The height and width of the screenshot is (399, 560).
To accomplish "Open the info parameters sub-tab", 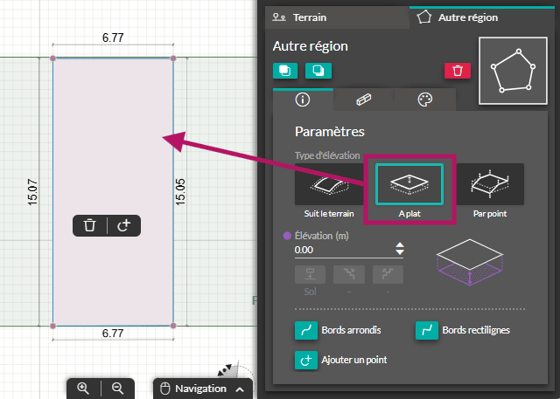I will [303, 100].
